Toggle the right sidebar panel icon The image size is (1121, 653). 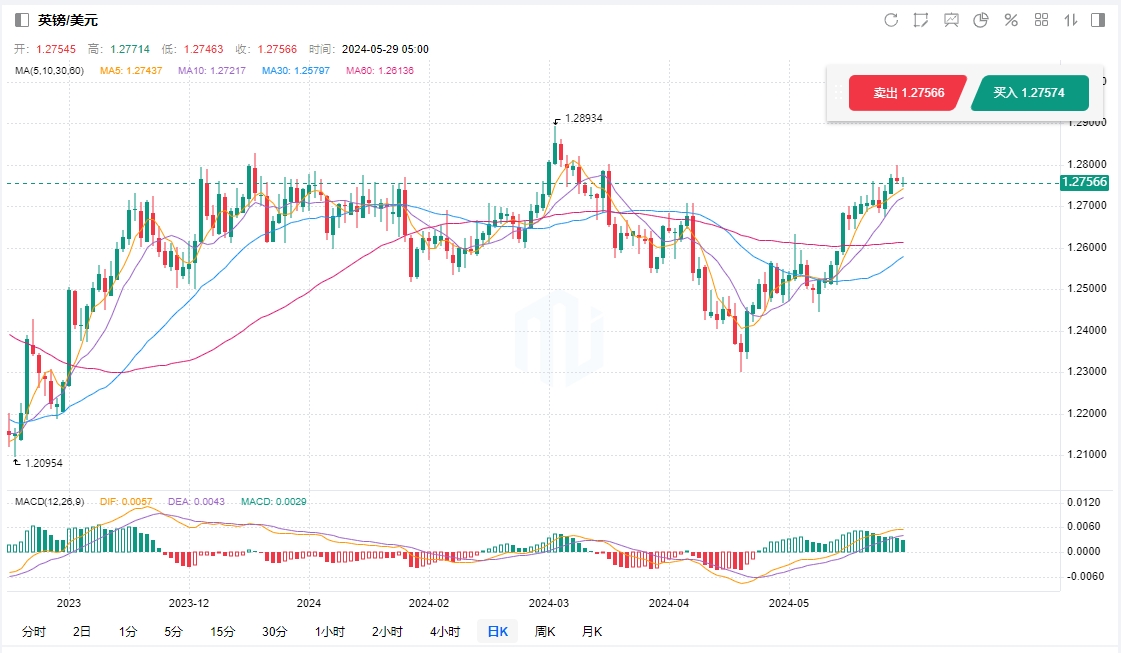coord(1098,20)
